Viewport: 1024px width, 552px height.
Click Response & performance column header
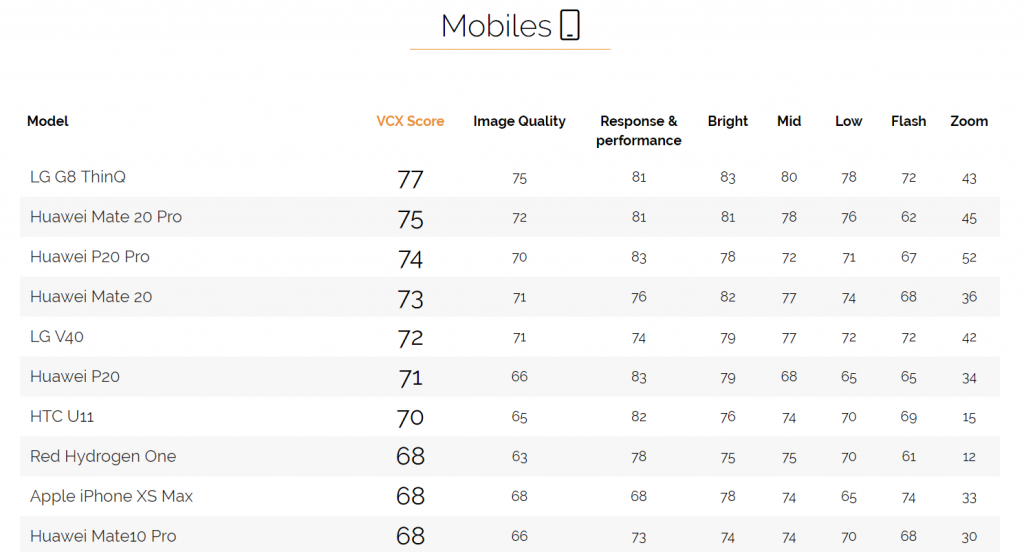click(x=638, y=130)
